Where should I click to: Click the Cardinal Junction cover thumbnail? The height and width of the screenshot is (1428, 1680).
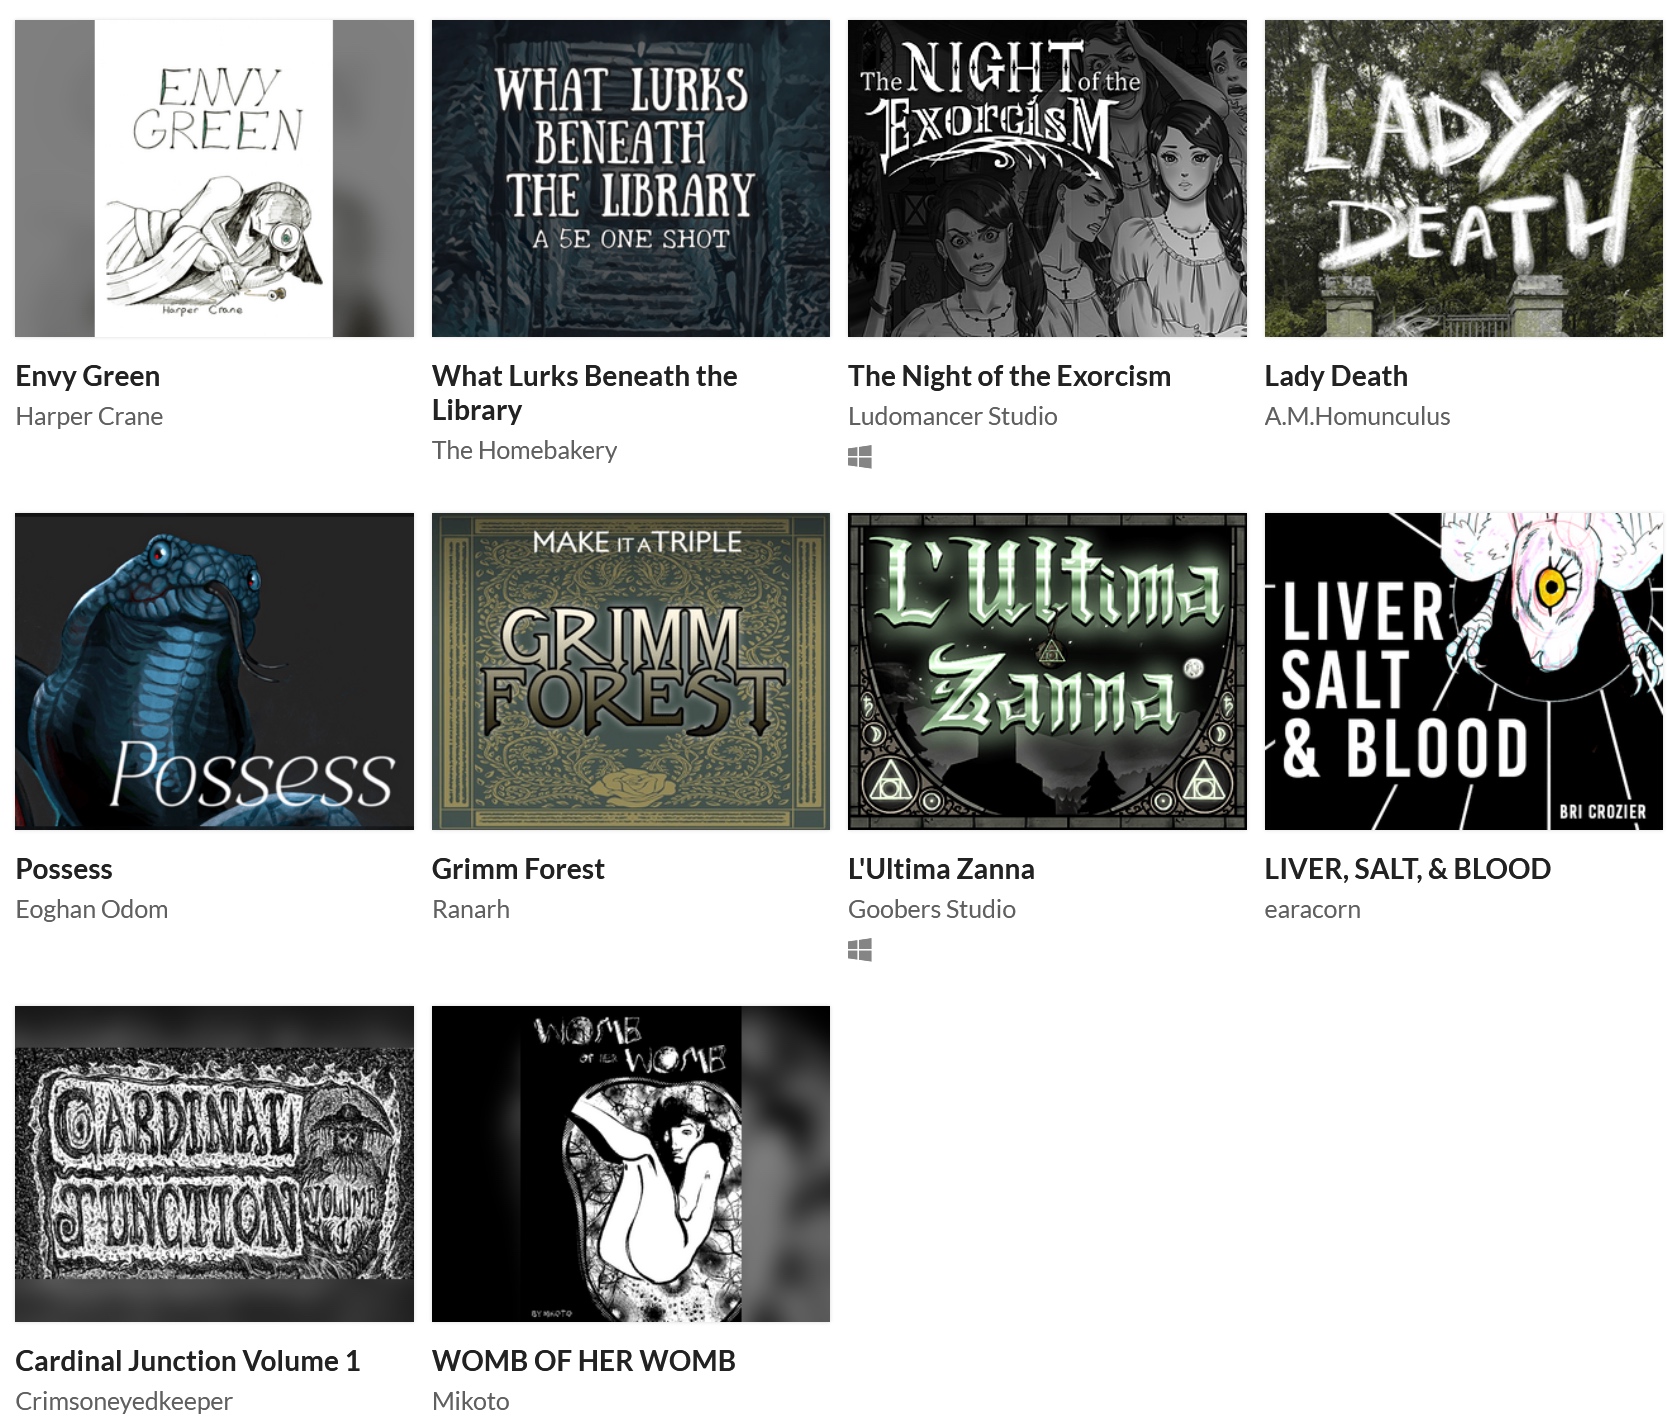click(x=214, y=1164)
